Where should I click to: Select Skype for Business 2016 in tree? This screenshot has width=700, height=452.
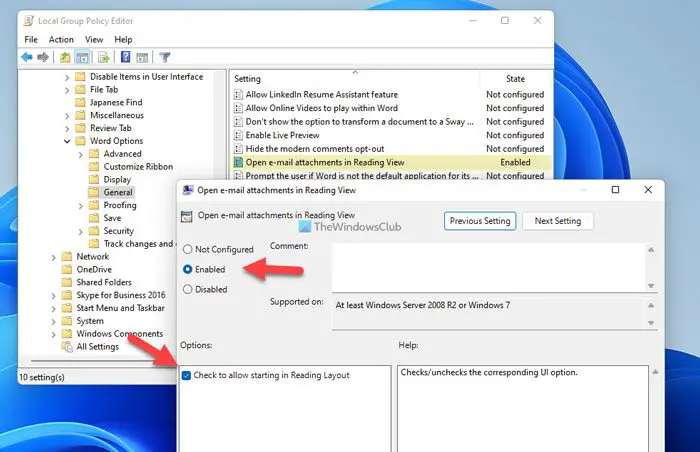pos(121,295)
